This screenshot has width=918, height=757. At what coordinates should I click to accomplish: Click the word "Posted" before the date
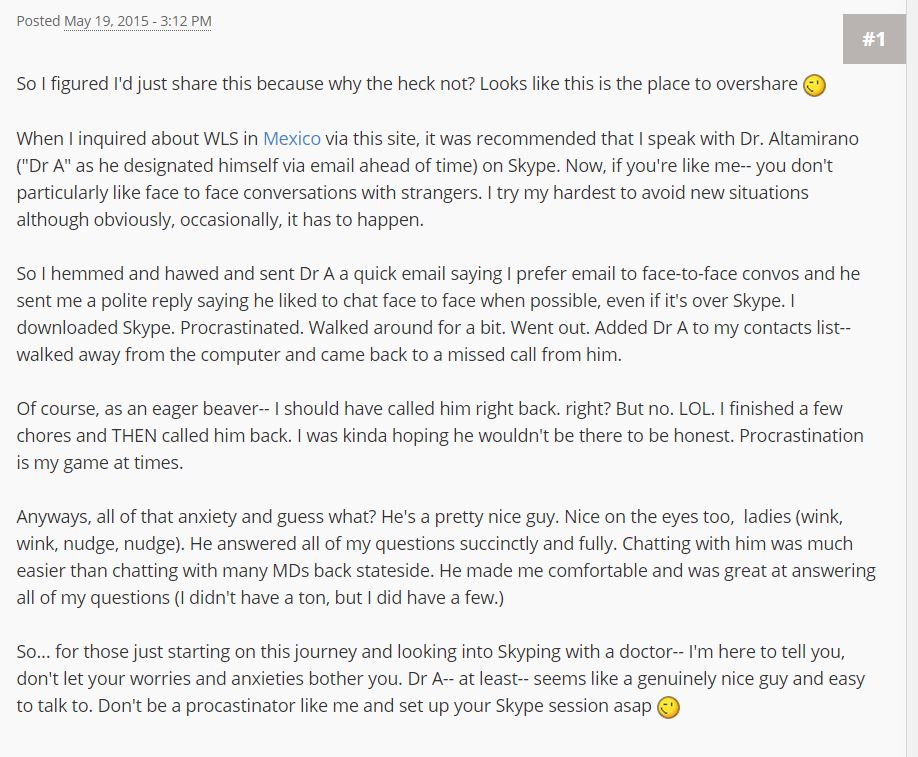pyautogui.click(x=38, y=21)
